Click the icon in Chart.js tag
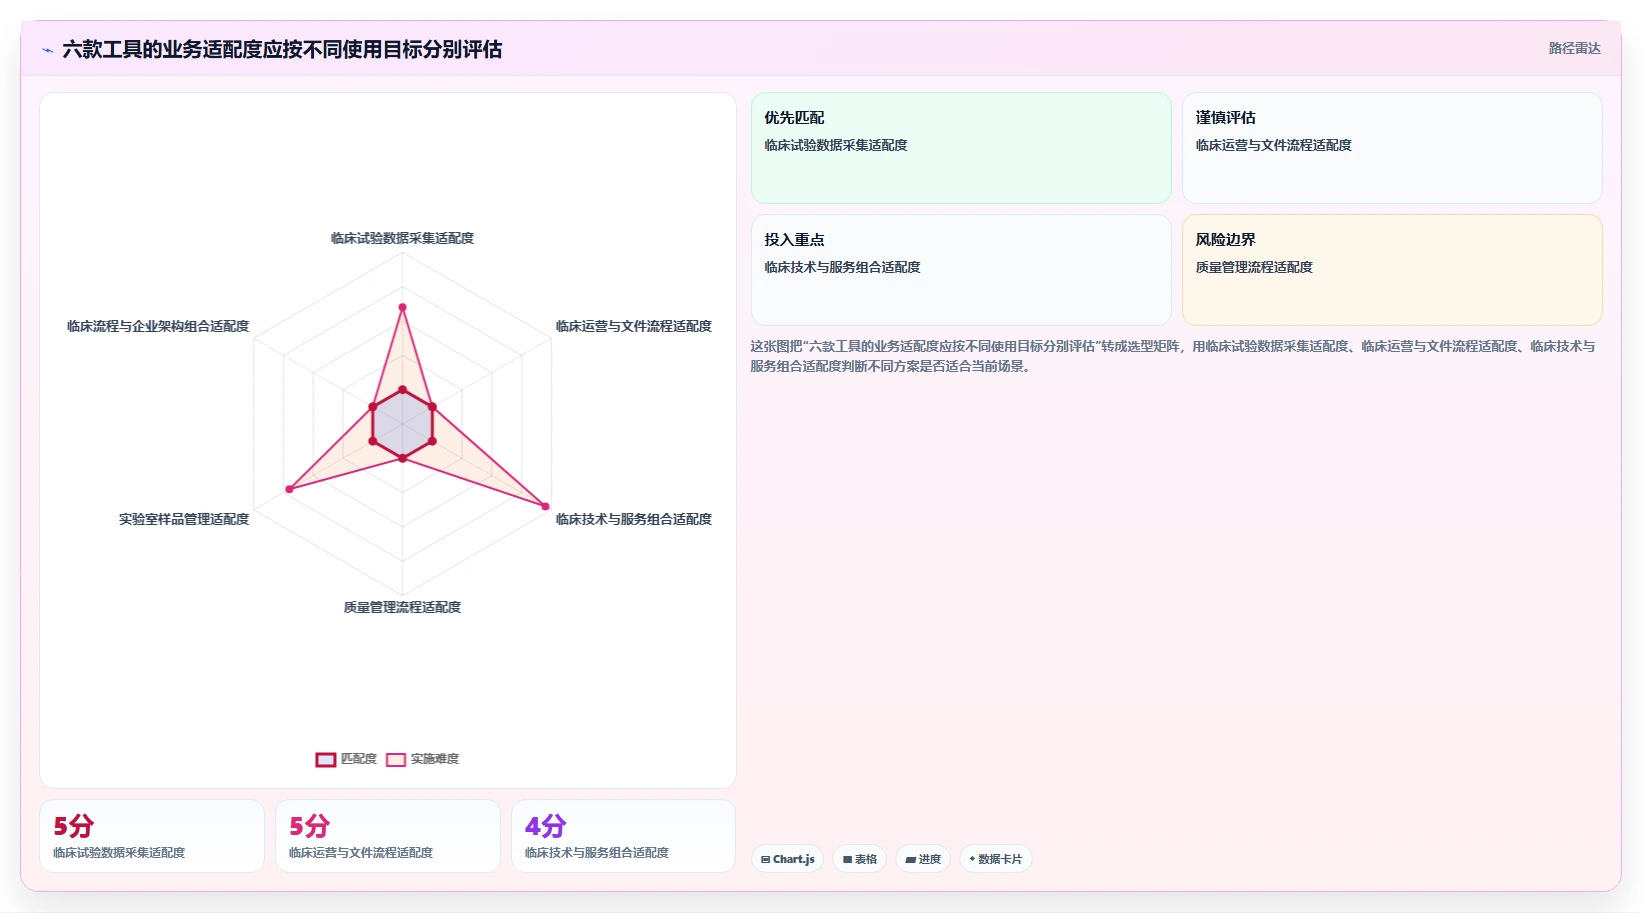The height and width of the screenshot is (913, 1642). (x=765, y=860)
